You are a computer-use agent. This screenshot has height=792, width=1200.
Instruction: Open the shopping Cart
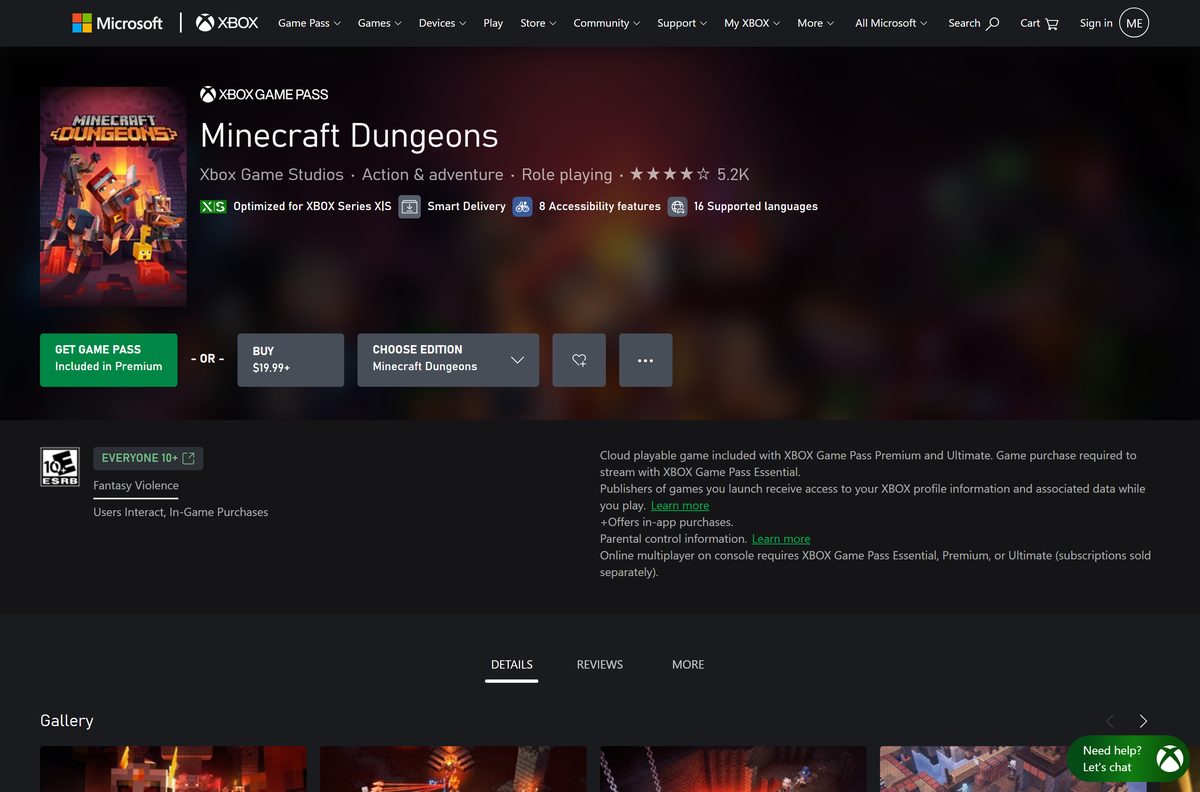[1040, 23]
